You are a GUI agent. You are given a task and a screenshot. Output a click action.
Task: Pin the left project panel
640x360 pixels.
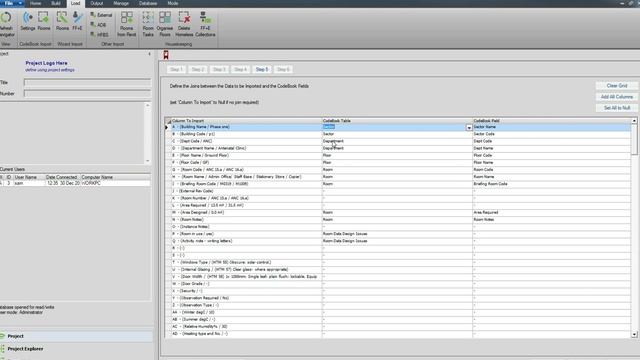149,54
